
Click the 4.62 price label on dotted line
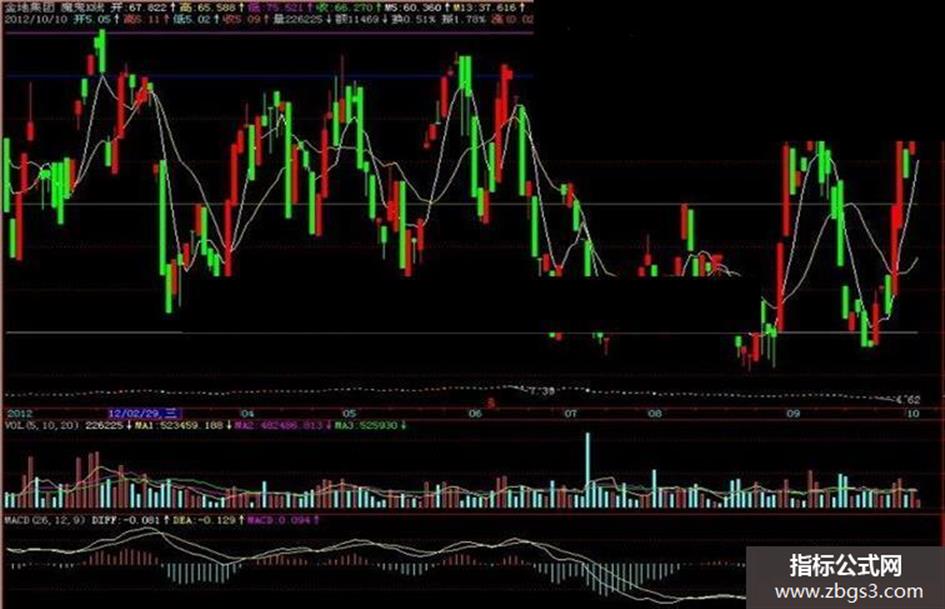pos(908,400)
